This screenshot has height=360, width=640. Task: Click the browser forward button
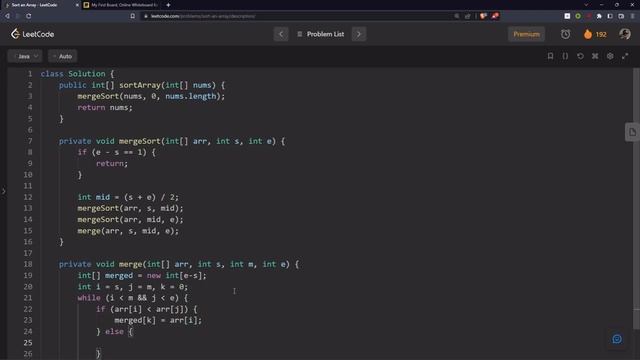click(18, 16)
